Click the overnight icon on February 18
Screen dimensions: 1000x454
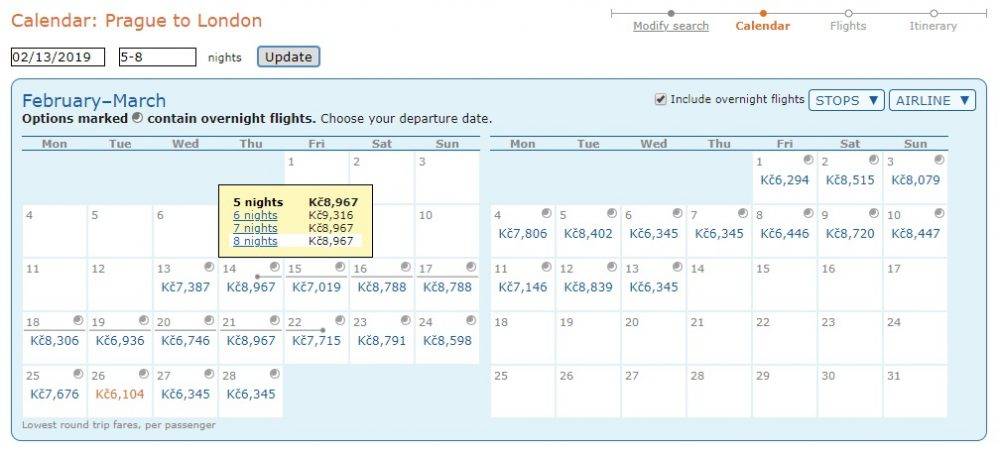point(76,320)
